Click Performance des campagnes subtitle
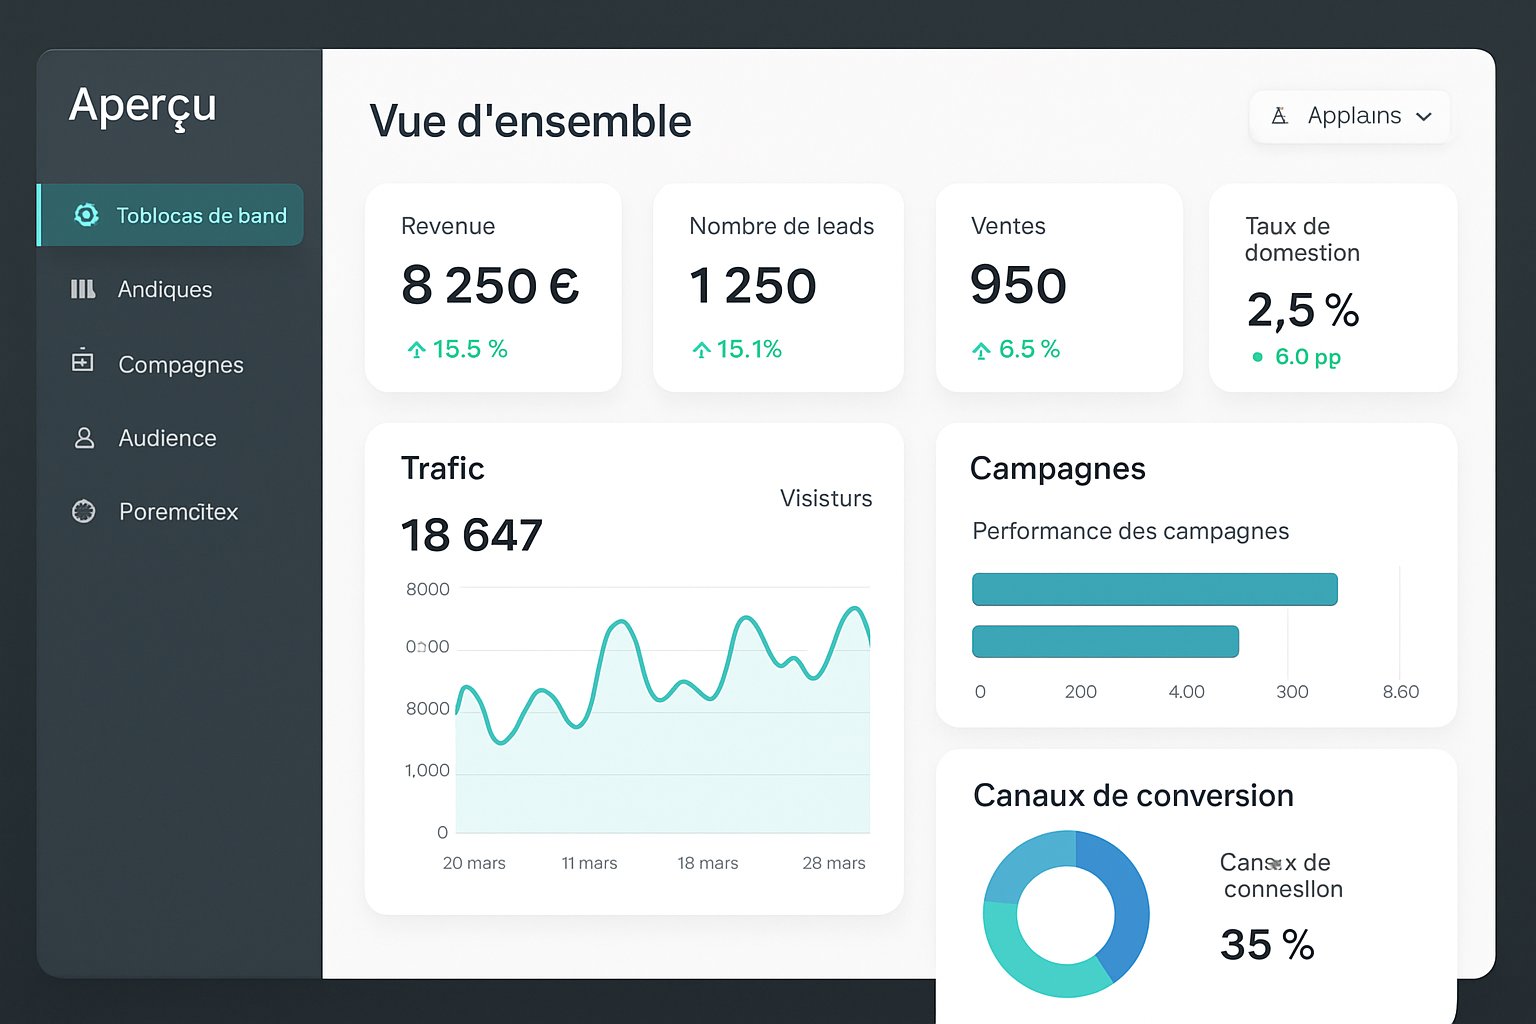Image resolution: width=1536 pixels, height=1024 pixels. pos(1131,531)
